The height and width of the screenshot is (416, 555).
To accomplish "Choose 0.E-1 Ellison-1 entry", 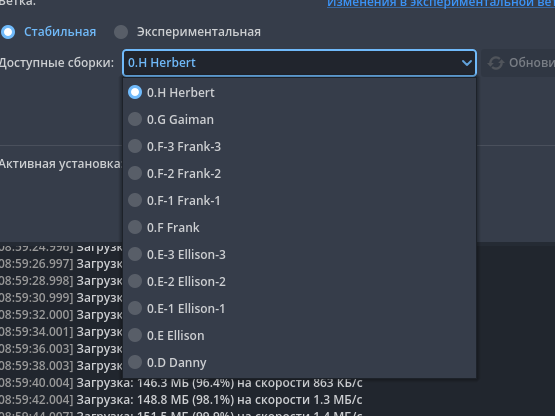I will coord(299,308).
